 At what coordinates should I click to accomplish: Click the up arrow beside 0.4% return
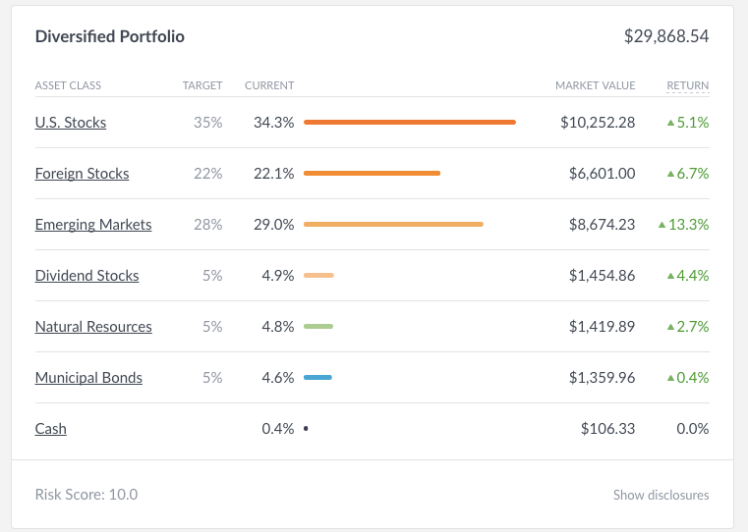(671, 377)
